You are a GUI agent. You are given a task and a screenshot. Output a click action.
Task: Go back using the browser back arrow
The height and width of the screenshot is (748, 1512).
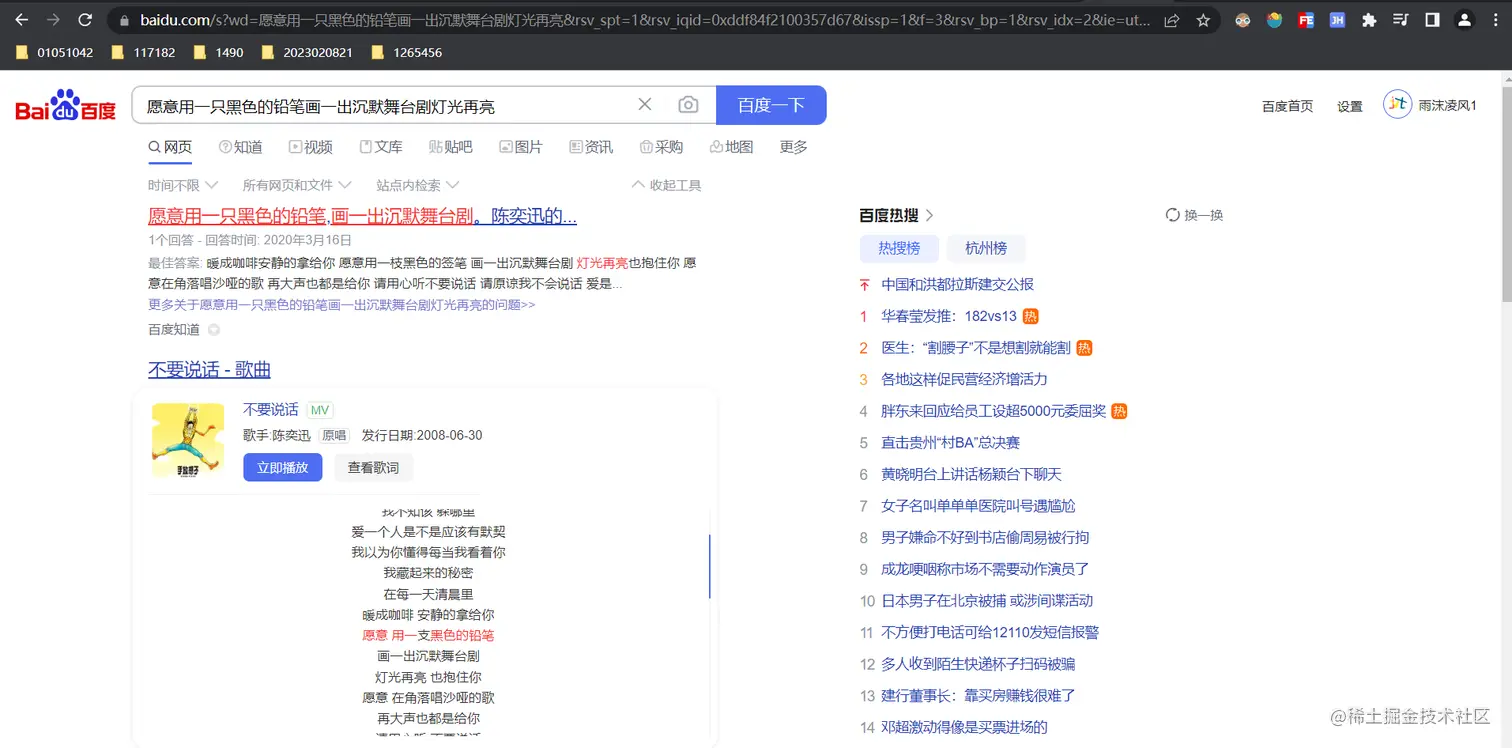(x=22, y=20)
